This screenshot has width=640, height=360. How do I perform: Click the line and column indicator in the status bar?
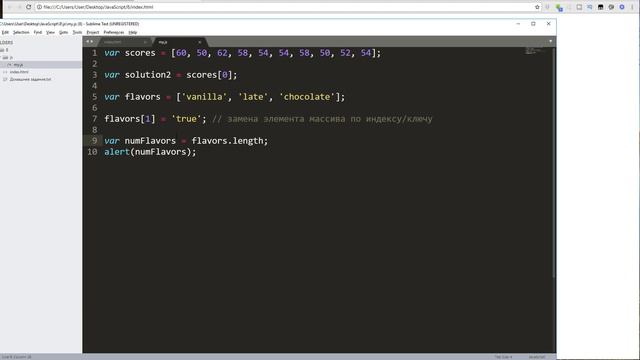16,357
